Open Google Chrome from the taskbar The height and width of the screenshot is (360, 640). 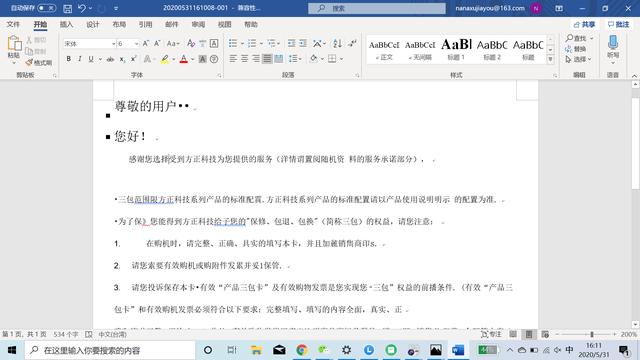[302, 350]
